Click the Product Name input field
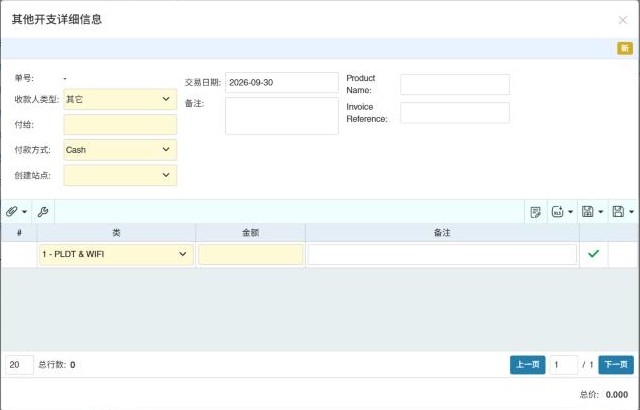This screenshot has width=640, height=410. pos(455,84)
